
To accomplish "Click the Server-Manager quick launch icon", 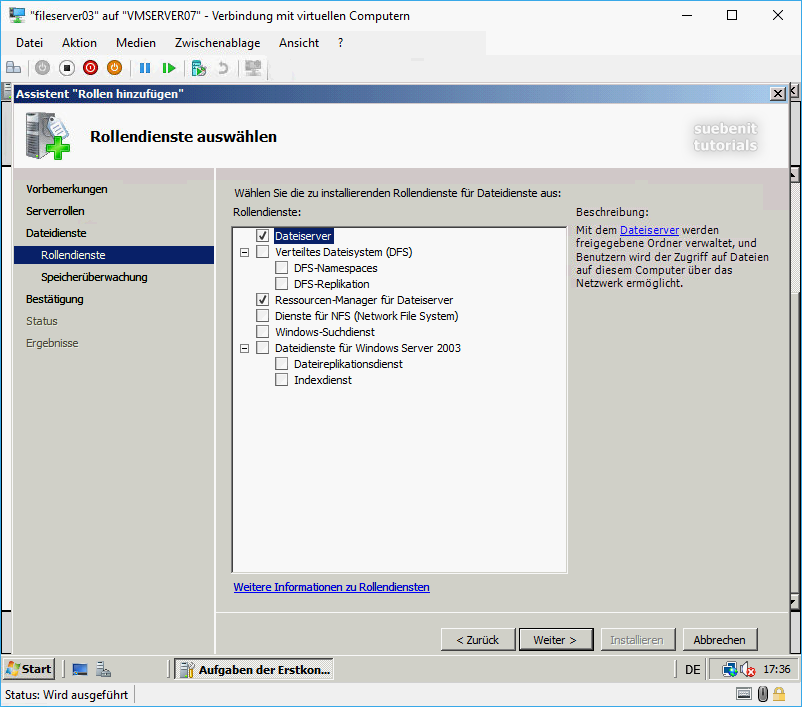I will 104,669.
